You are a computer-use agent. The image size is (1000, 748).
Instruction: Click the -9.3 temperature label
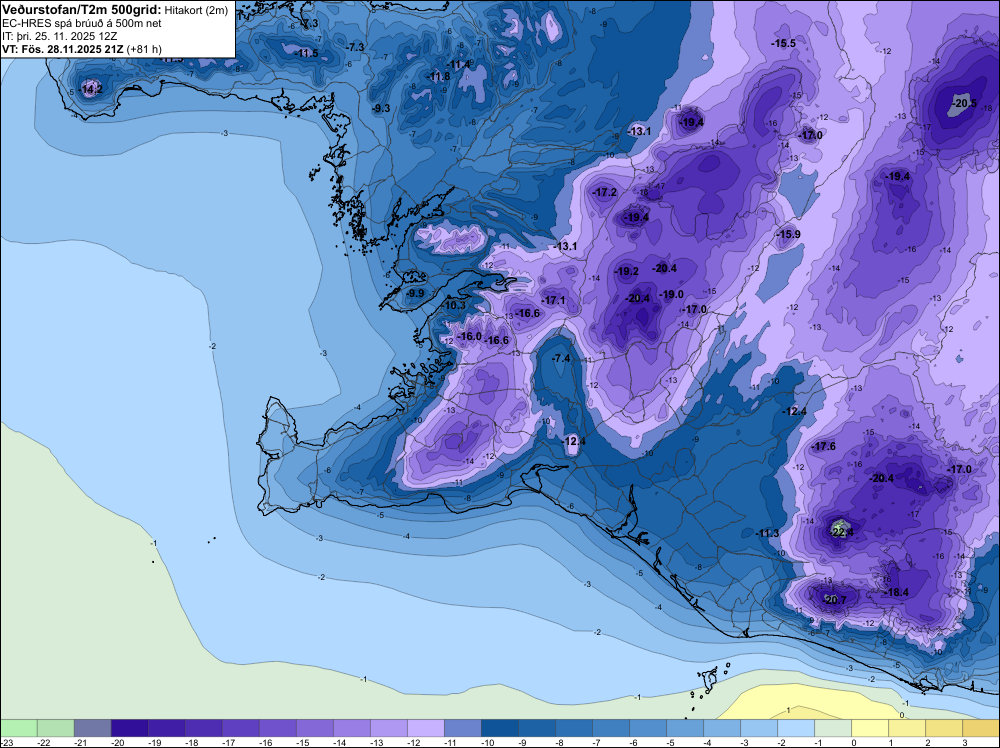(381, 108)
